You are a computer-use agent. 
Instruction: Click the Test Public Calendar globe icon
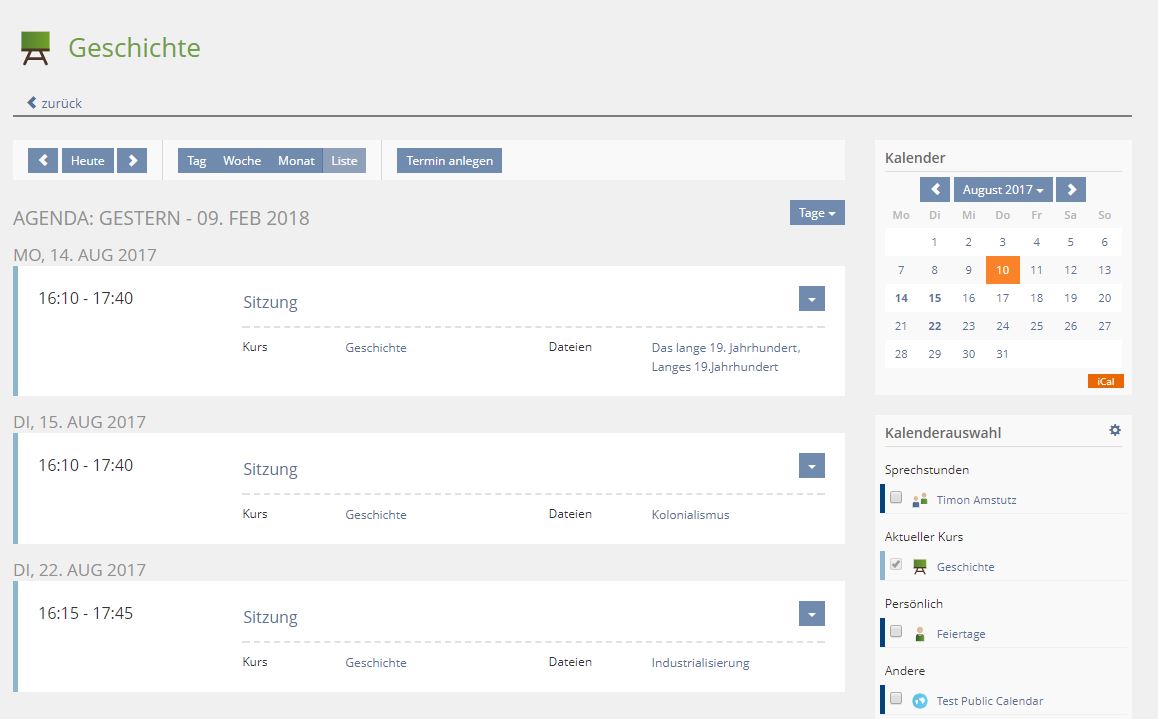pos(919,701)
